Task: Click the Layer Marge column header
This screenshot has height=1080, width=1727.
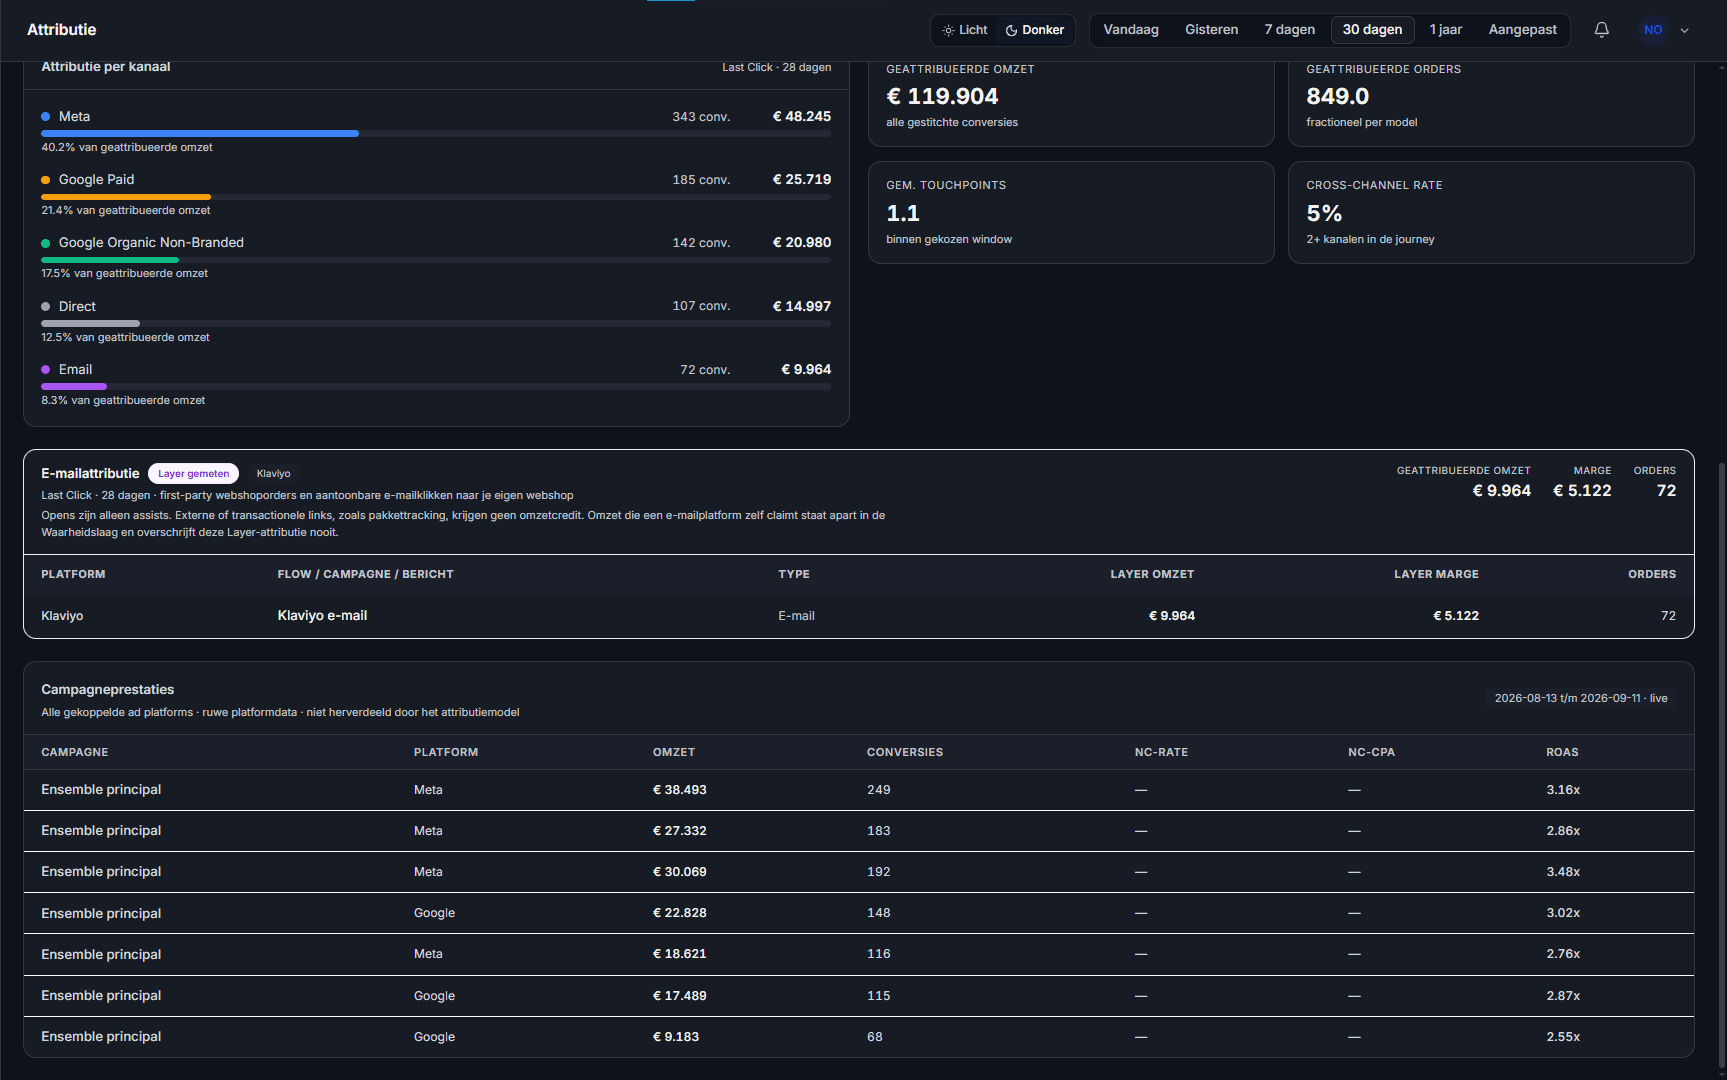Action: [1436, 575]
